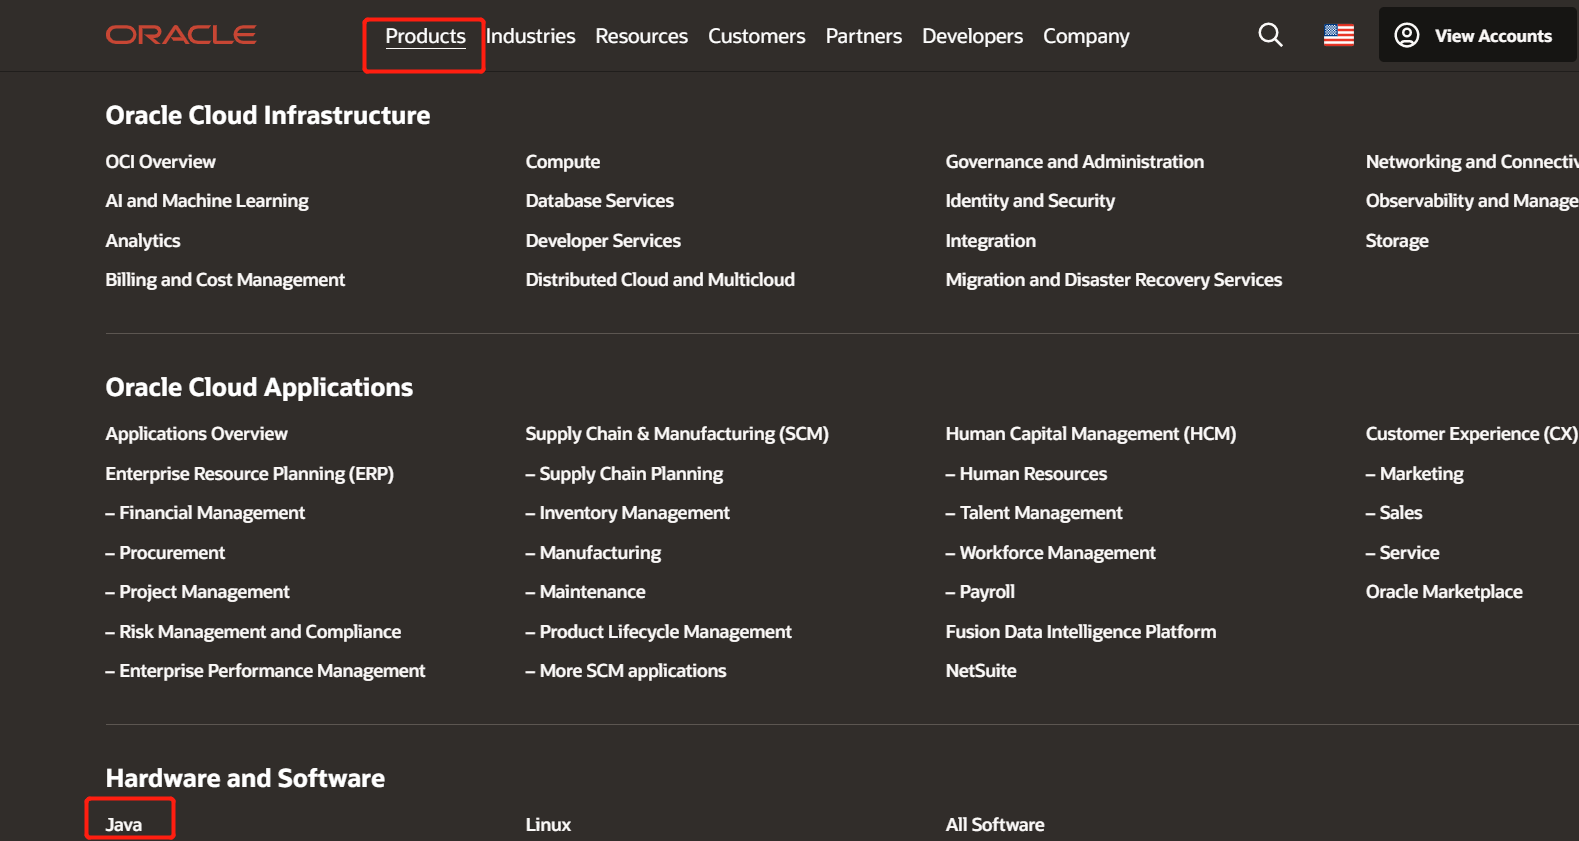Open Talent Management link

[1034, 513]
